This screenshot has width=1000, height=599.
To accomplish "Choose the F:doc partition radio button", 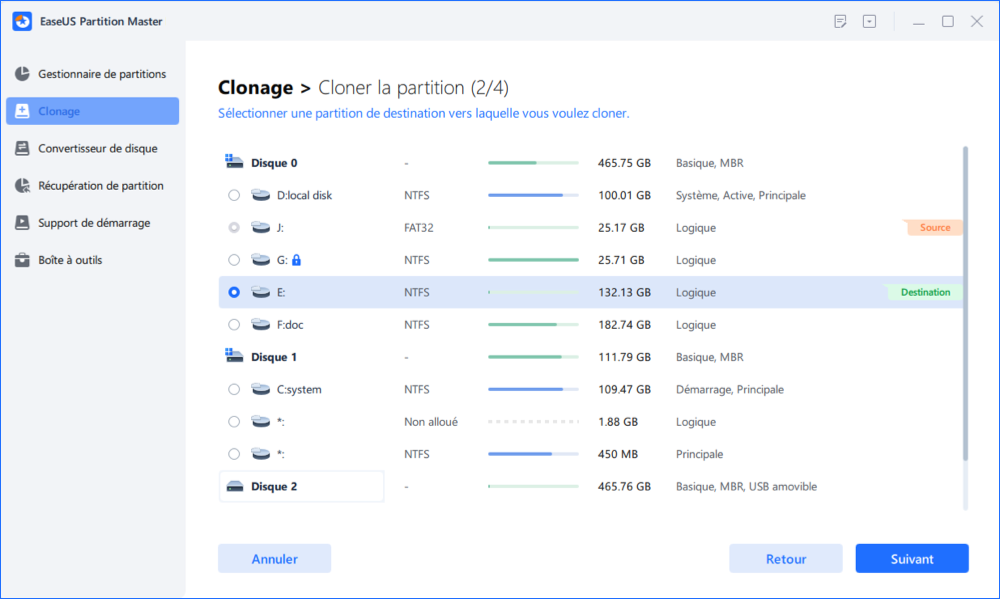I will (234, 325).
